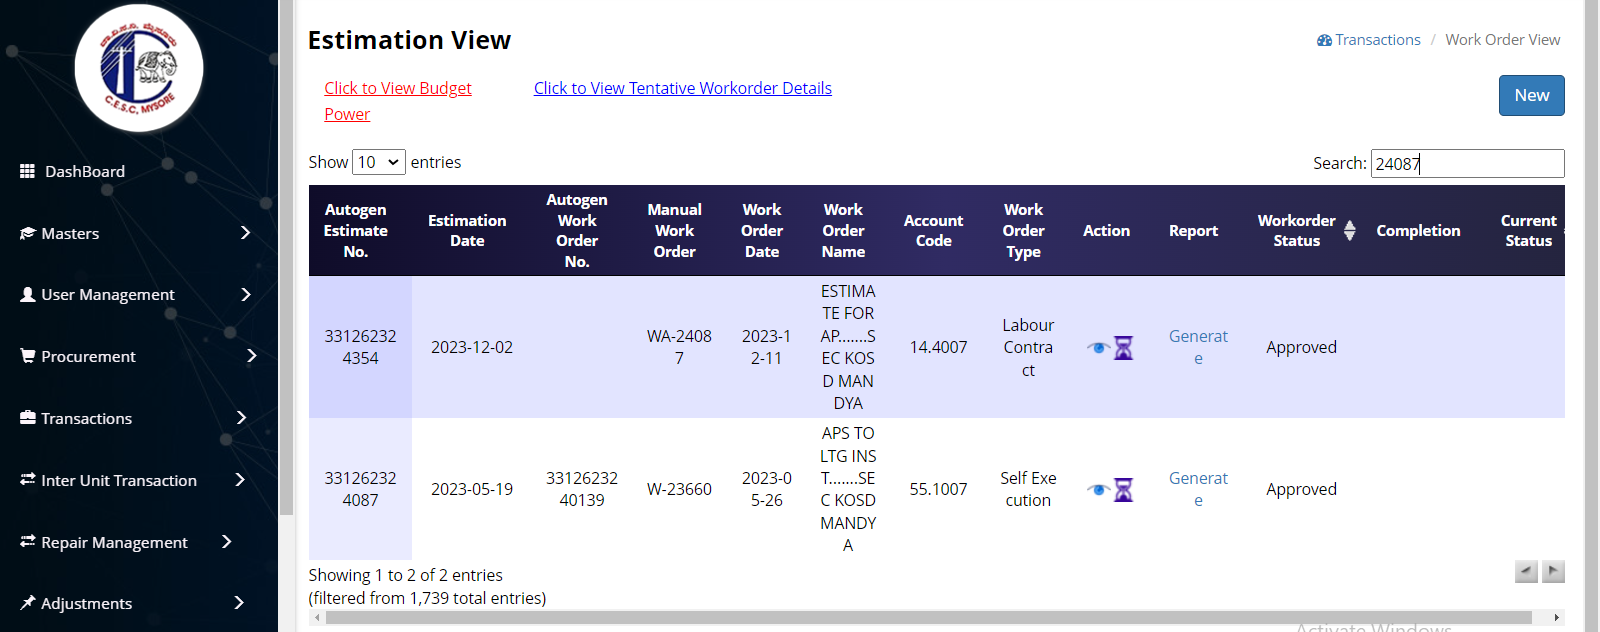
Task: Sort by Account Code column header
Action: tap(933, 231)
